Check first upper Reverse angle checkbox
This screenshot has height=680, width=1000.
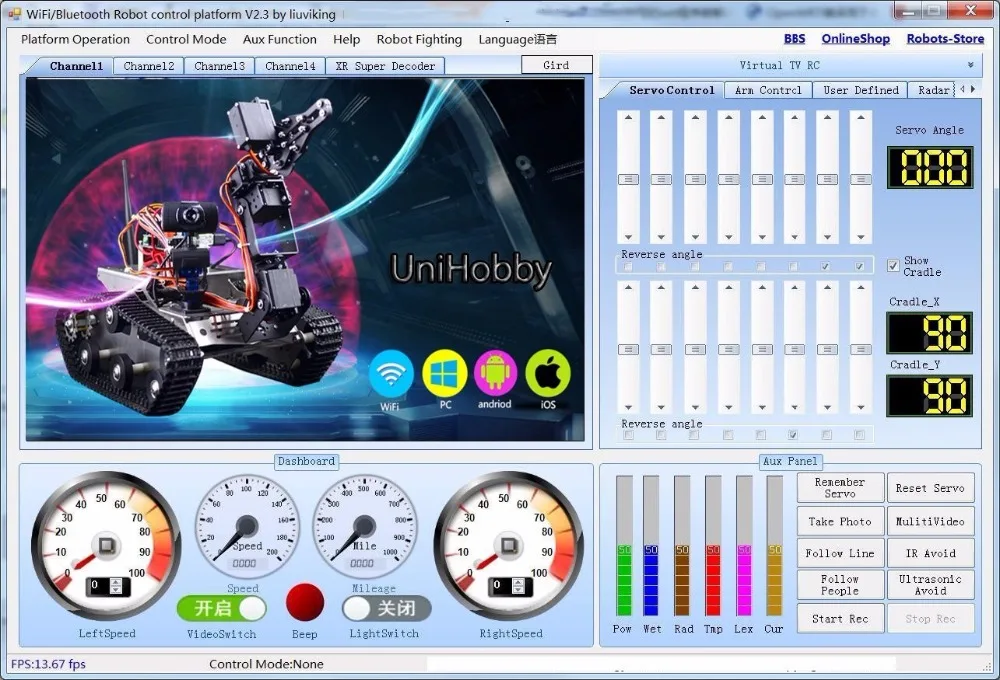(628, 267)
